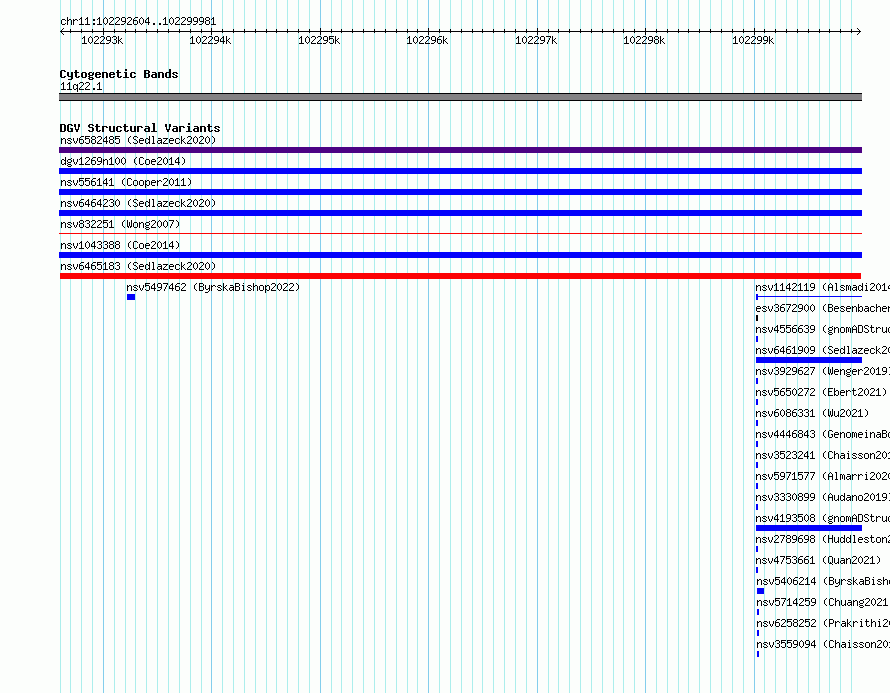Open variant label nsv6582485 (Sedlazeck2020)
The image size is (890, 693).
138,140
